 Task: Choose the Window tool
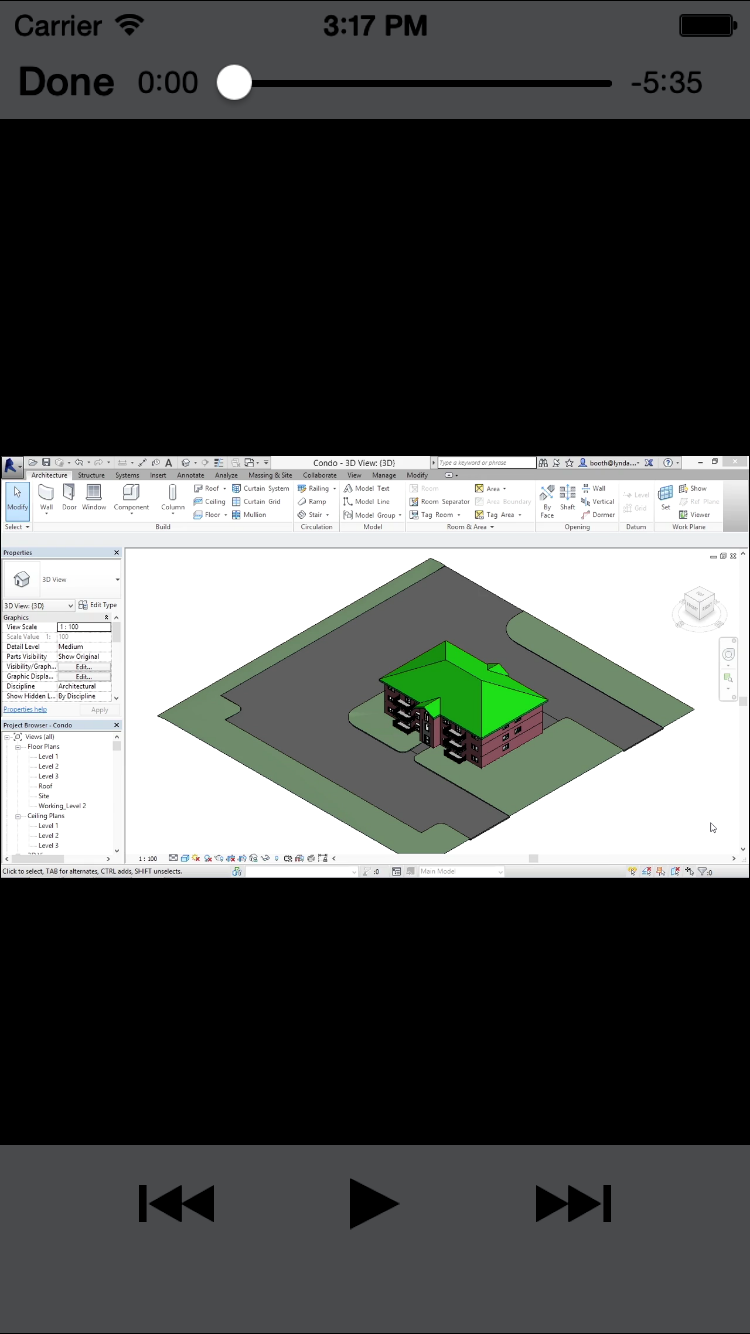94,498
